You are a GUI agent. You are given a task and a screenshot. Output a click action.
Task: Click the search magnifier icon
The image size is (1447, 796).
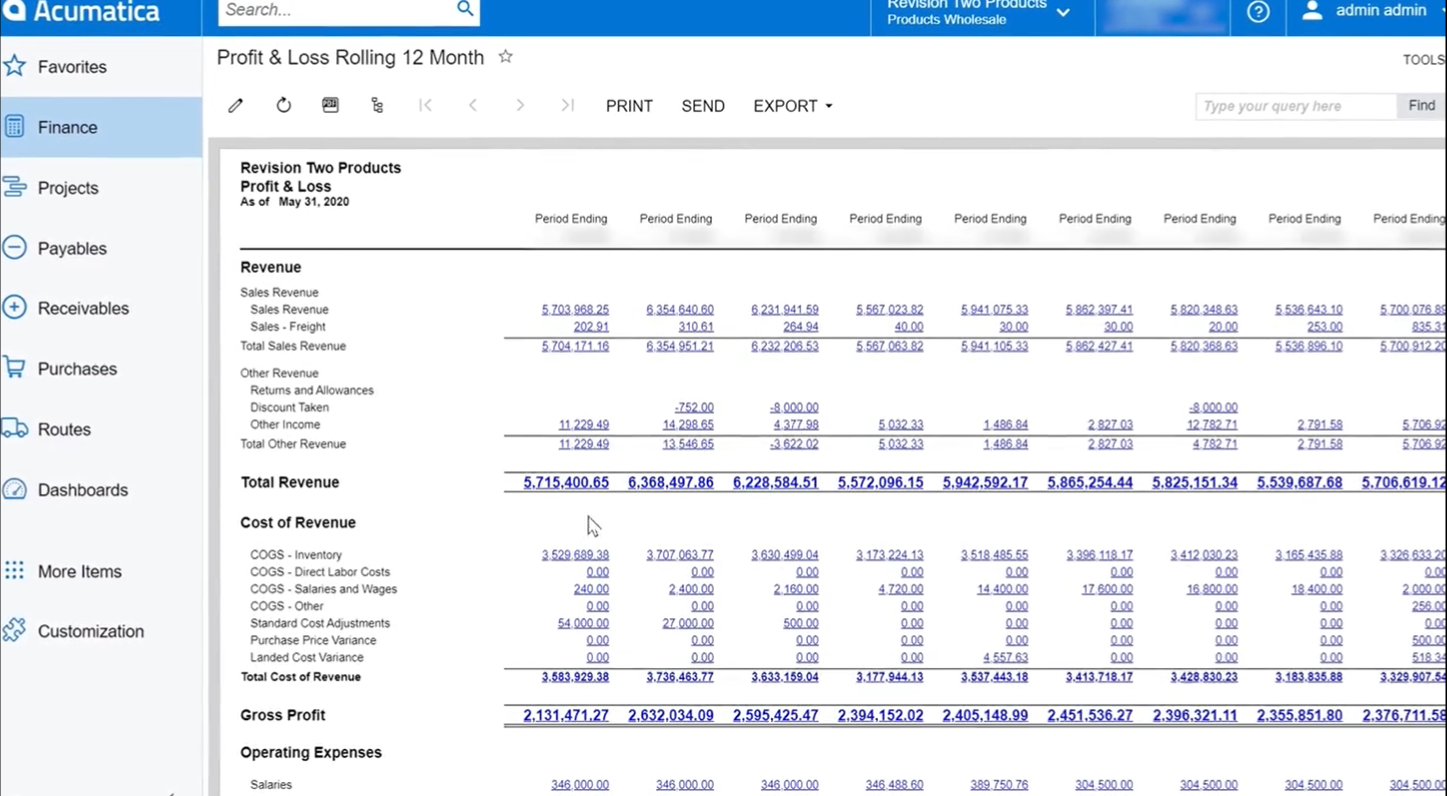point(465,9)
